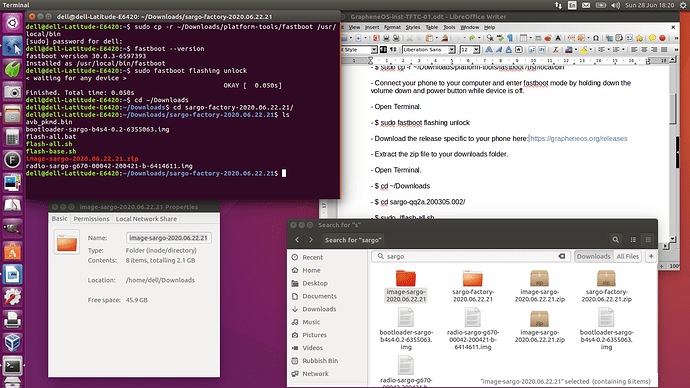The width and height of the screenshot is (690, 388).
Task: Go back in the Files window
Action: (x=297, y=240)
